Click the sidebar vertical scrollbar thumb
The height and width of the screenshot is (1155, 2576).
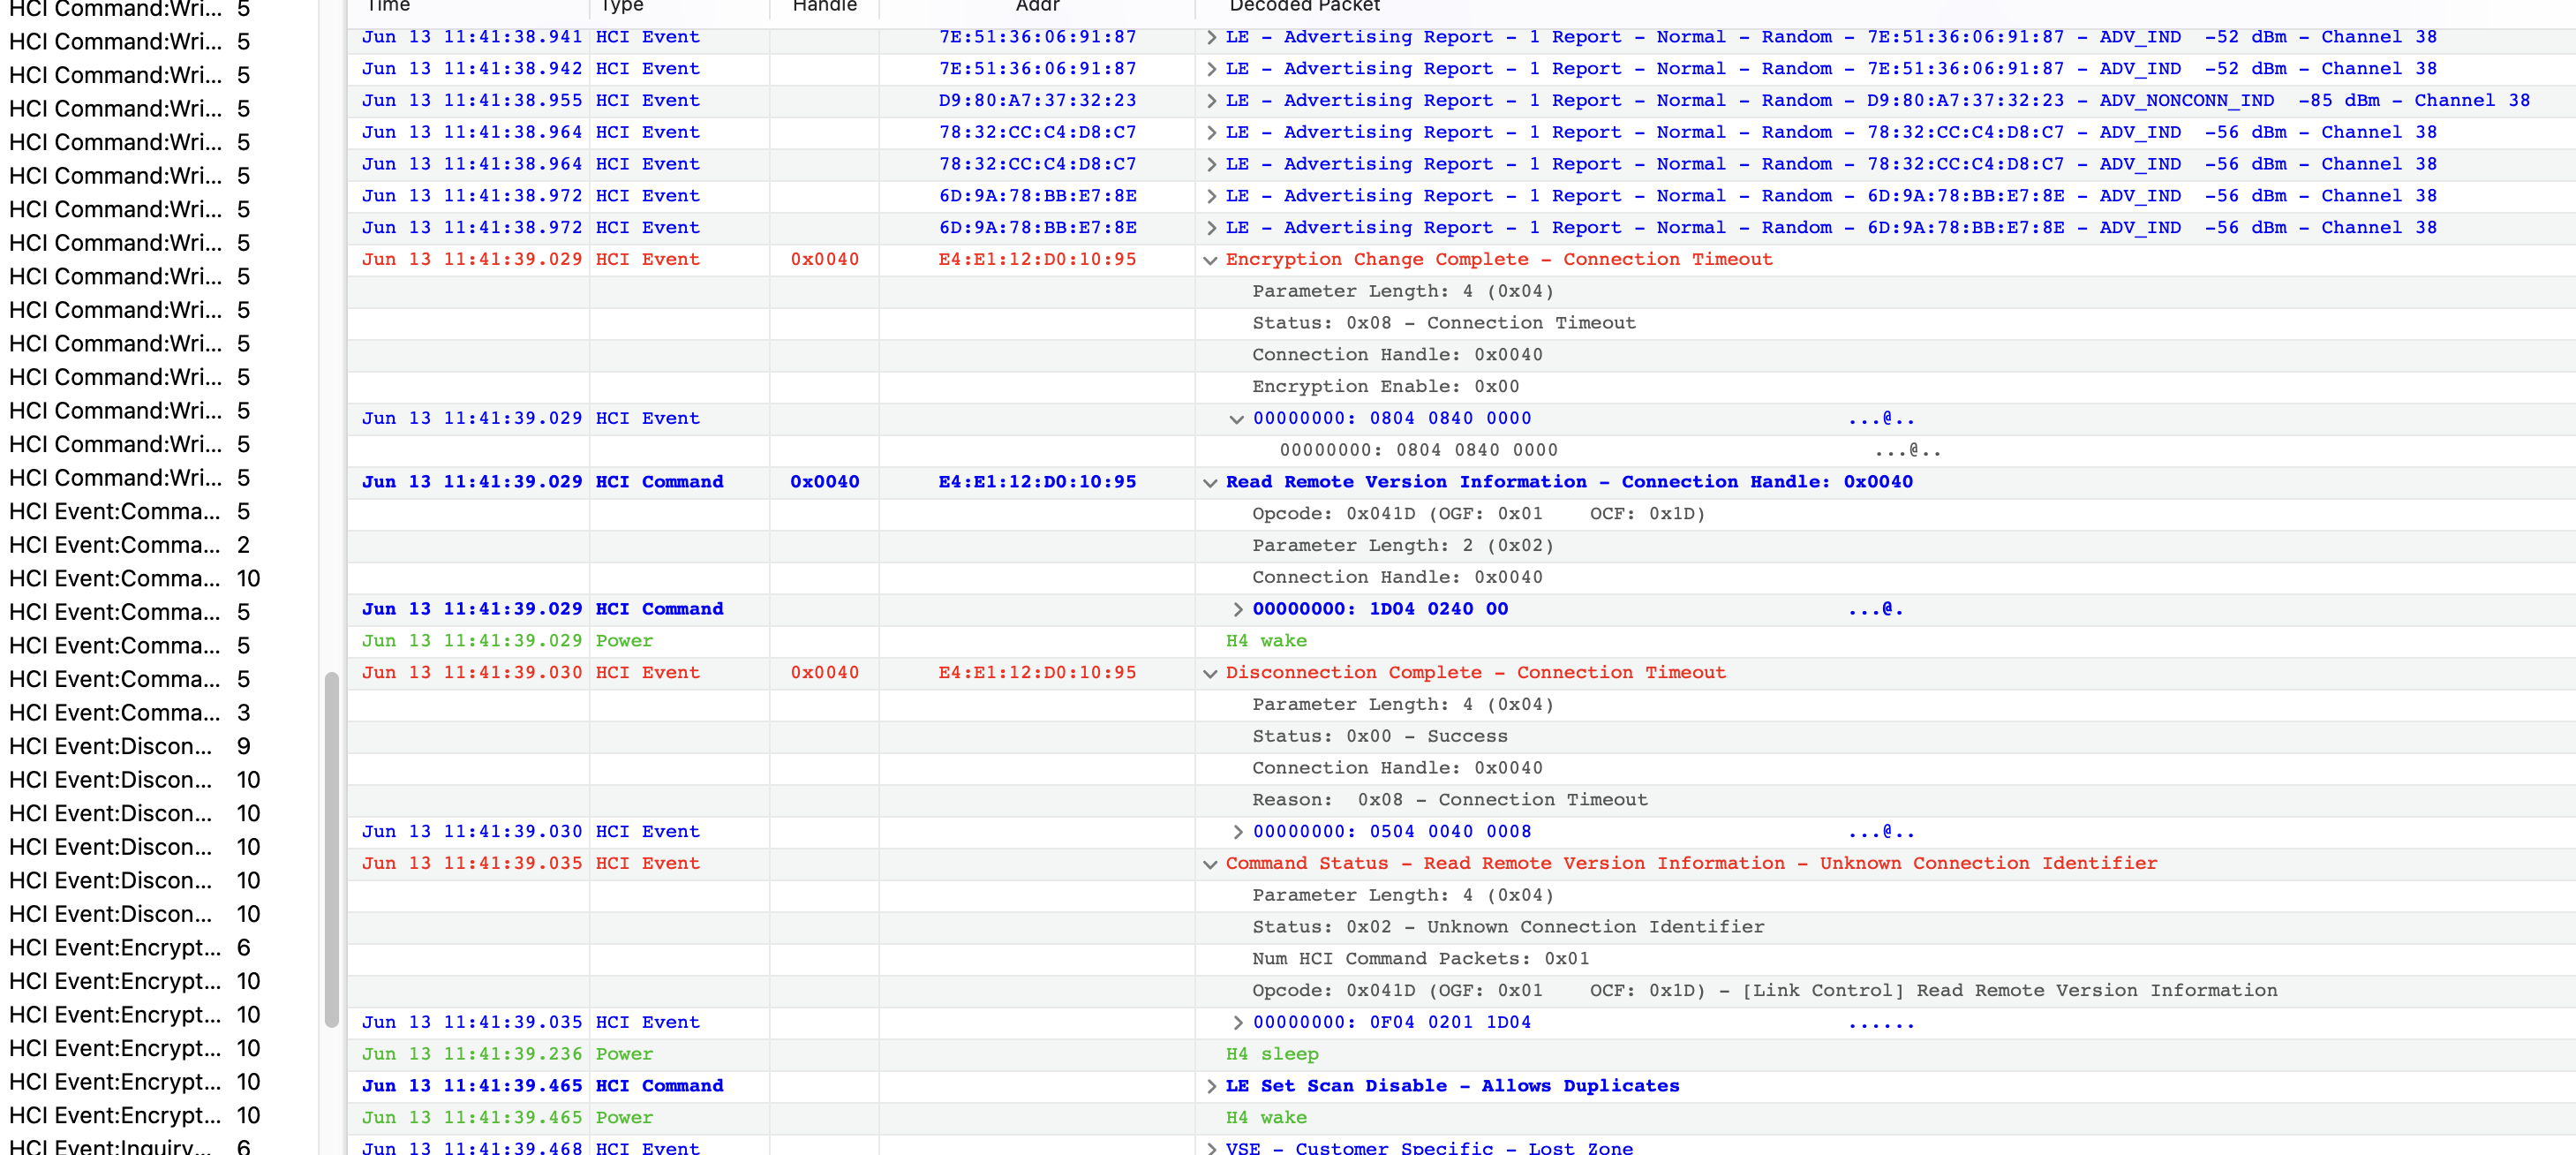point(331,850)
